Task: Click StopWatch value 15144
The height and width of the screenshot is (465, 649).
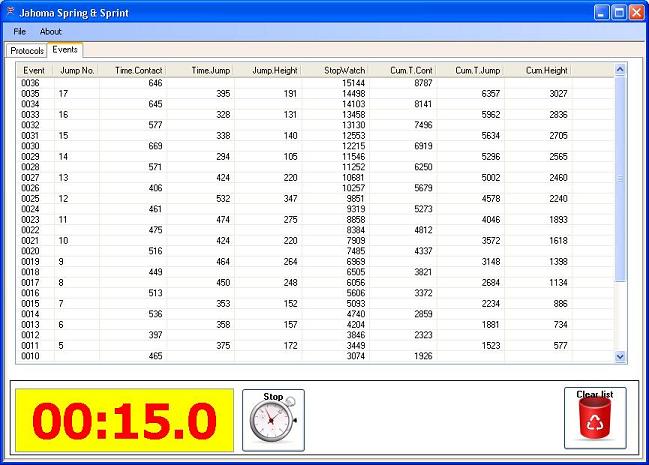Action: [353, 83]
